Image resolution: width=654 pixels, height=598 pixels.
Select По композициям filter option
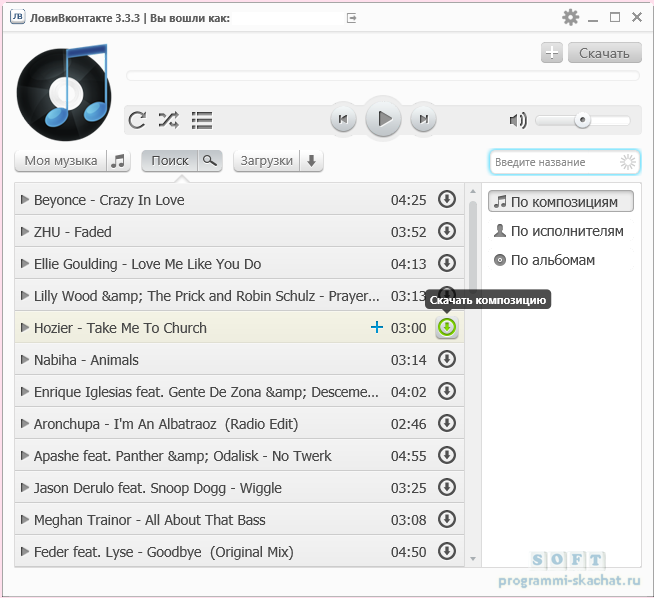[x=561, y=202]
